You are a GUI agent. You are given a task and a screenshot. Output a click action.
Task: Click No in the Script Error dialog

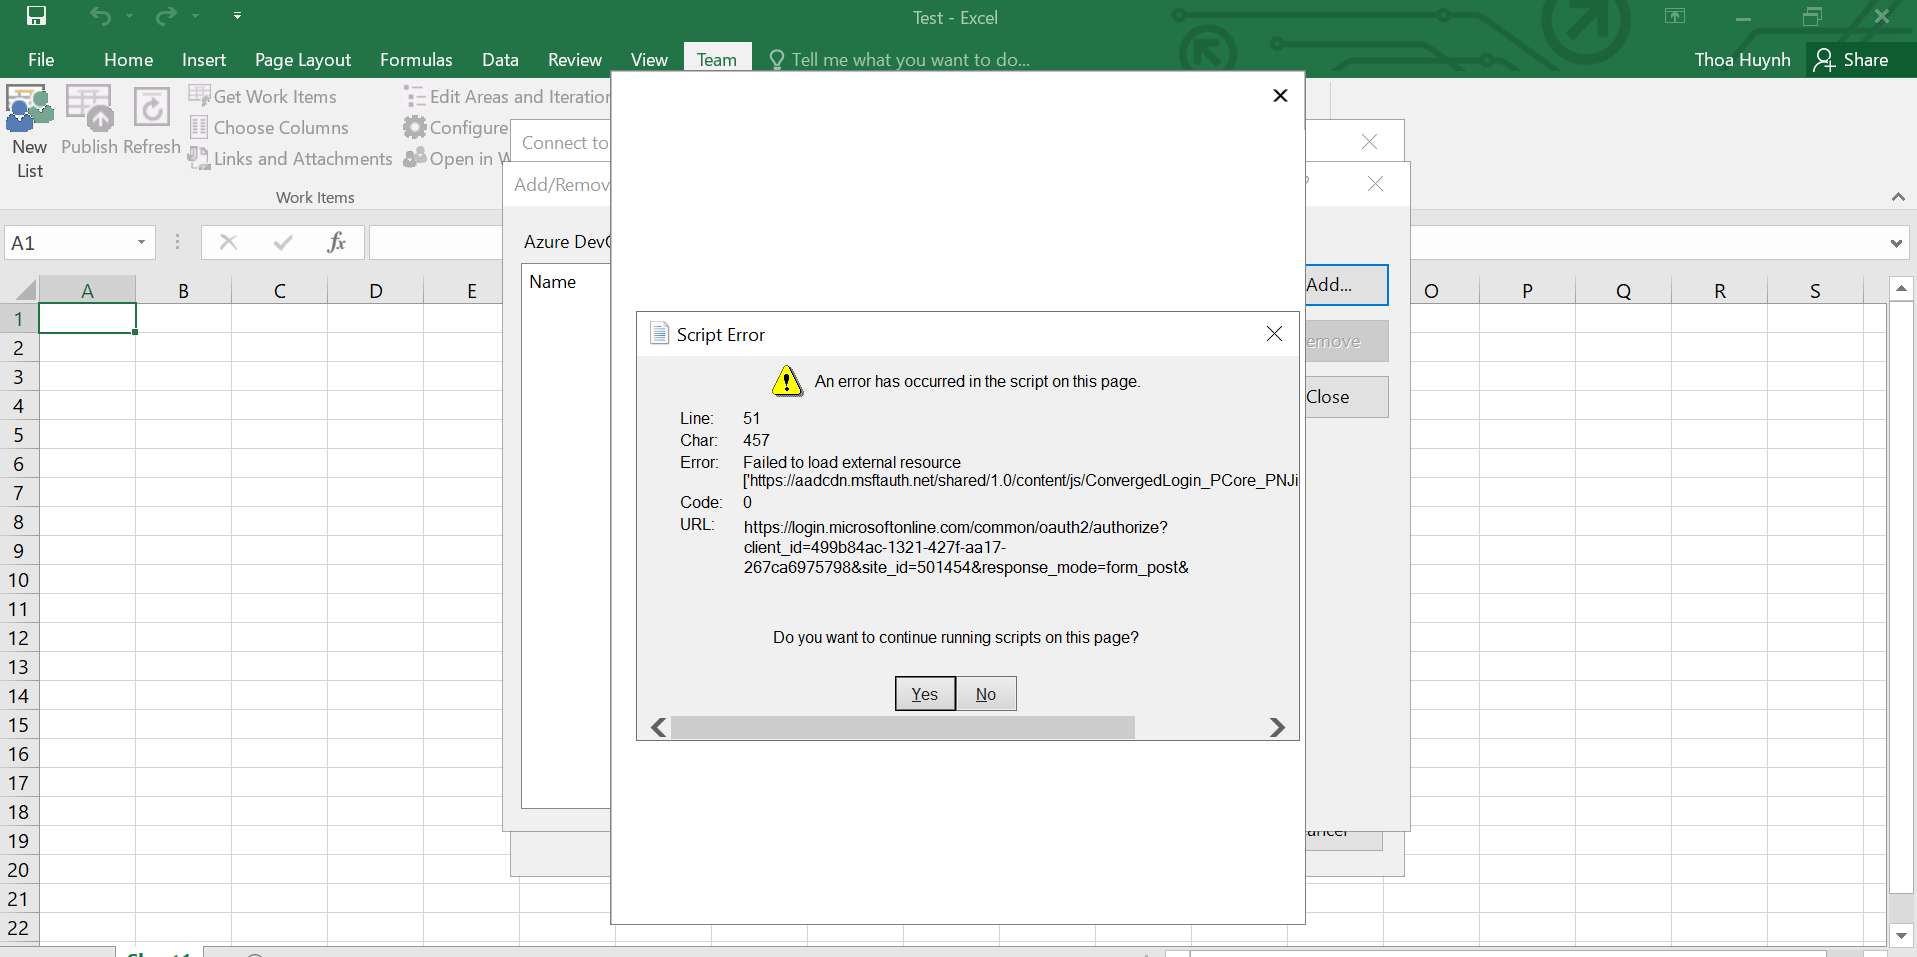point(986,694)
